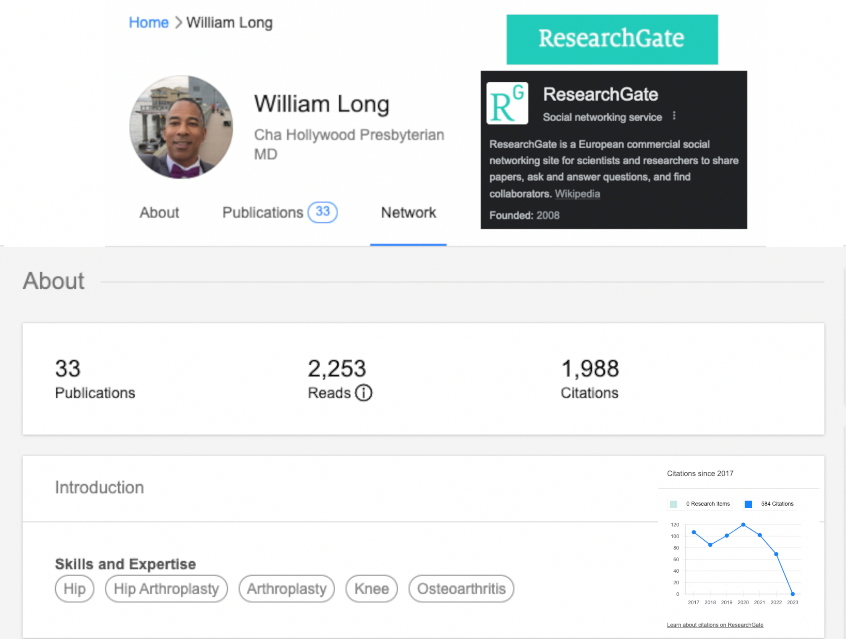Open the Home breadcrumb link
This screenshot has height=639, width=846.
coord(148,23)
